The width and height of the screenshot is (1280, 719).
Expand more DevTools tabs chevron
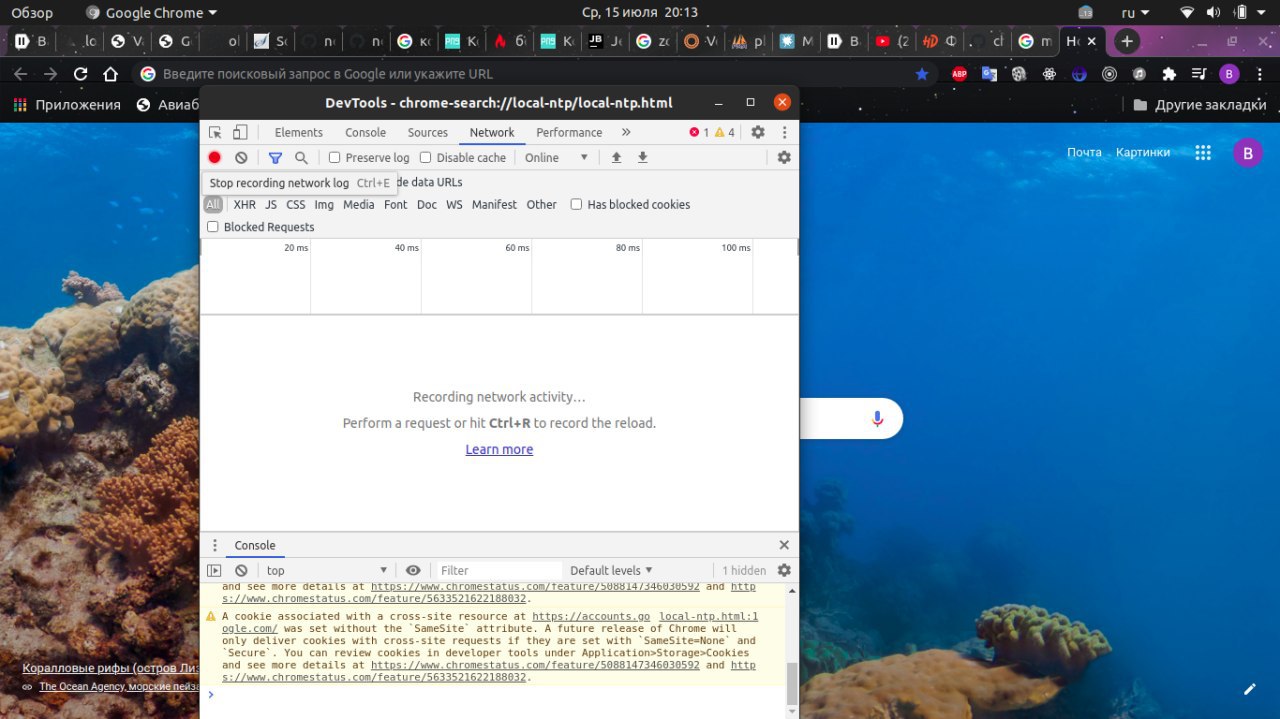click(626, 132)
